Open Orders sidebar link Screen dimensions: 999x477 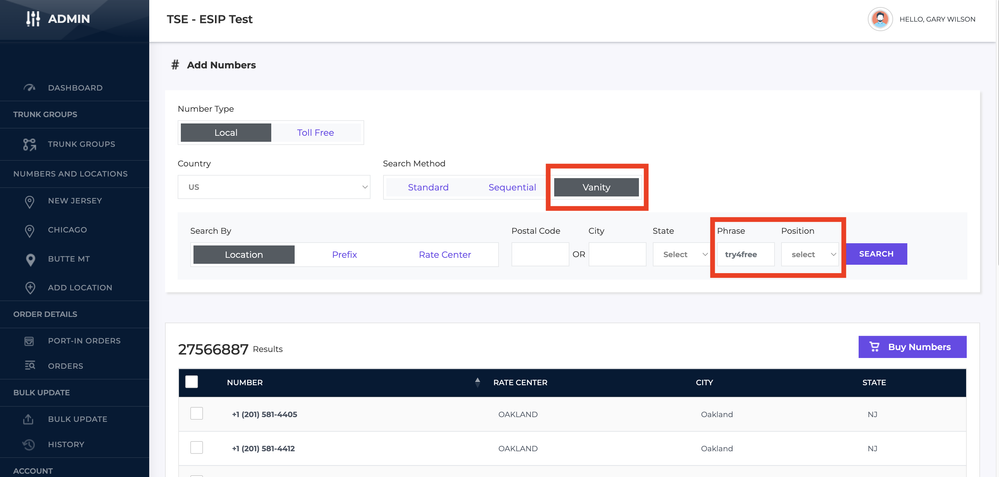[65, 366]
